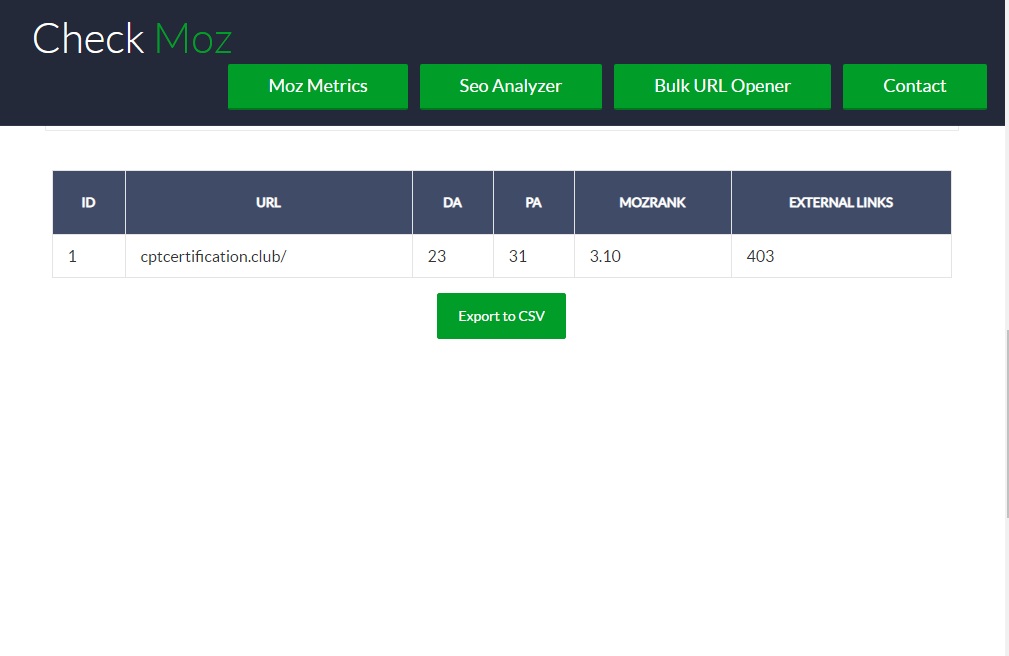The height and width of the screenshot is (656, 1009).
Task: Click the ID column header
Action: click(89, 203)
